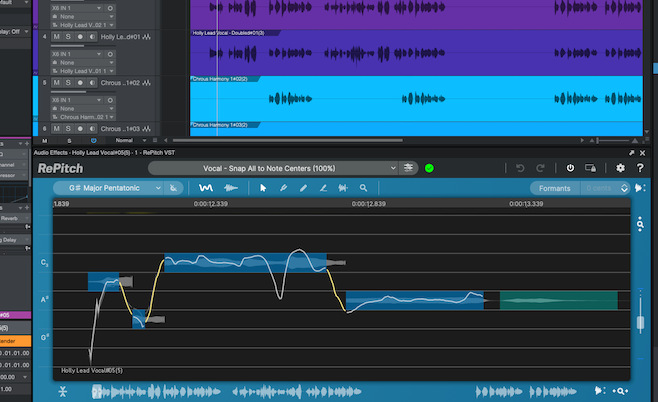
Task: Open track 5 automation waveform icon
Action: [x=146, y=83]
